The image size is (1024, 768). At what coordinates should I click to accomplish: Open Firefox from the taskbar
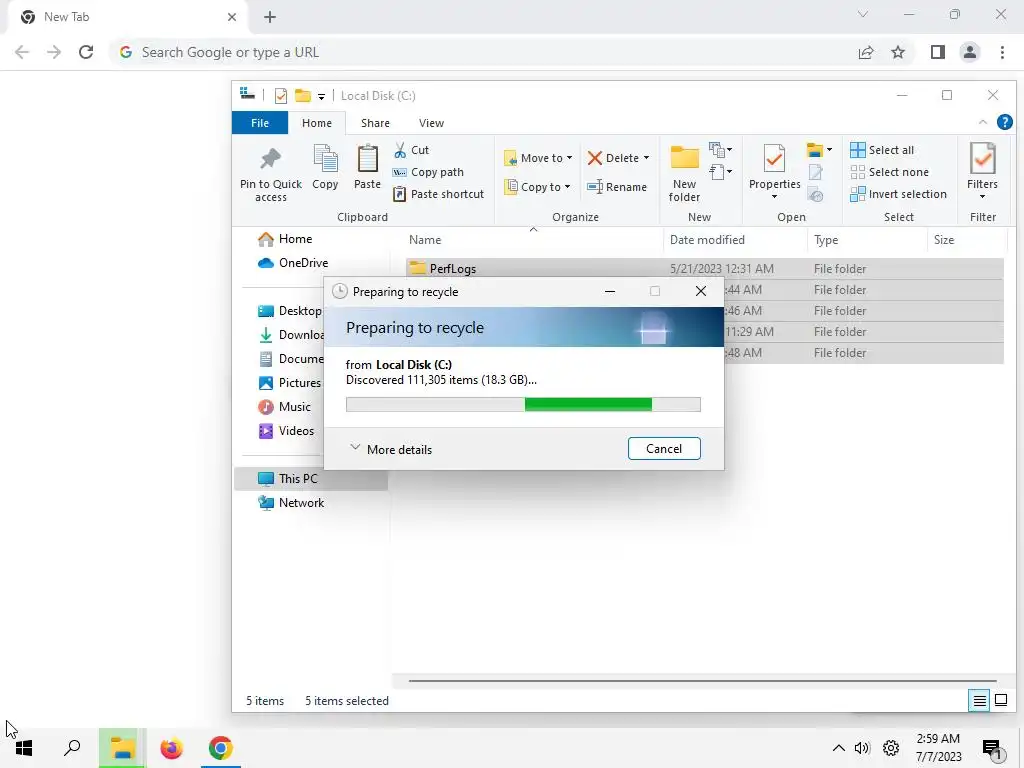[171, 748]
